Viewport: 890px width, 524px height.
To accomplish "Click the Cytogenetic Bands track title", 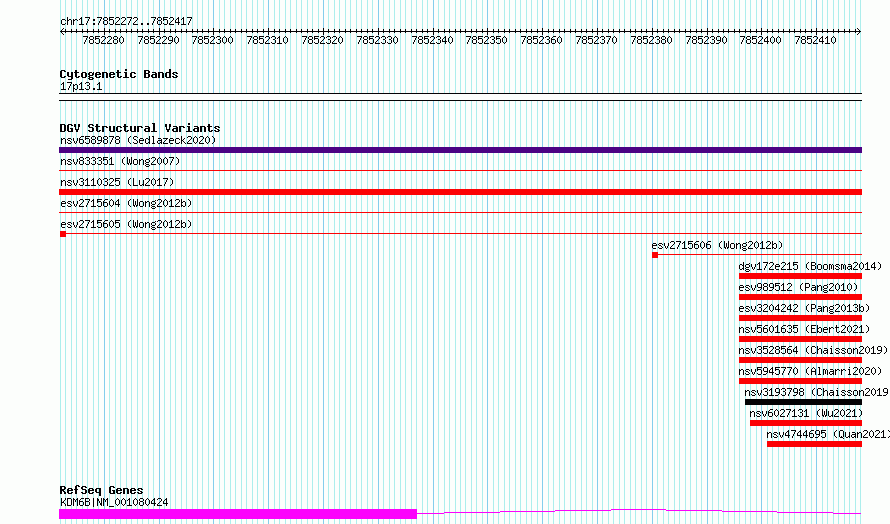I will tap(119, 74).
